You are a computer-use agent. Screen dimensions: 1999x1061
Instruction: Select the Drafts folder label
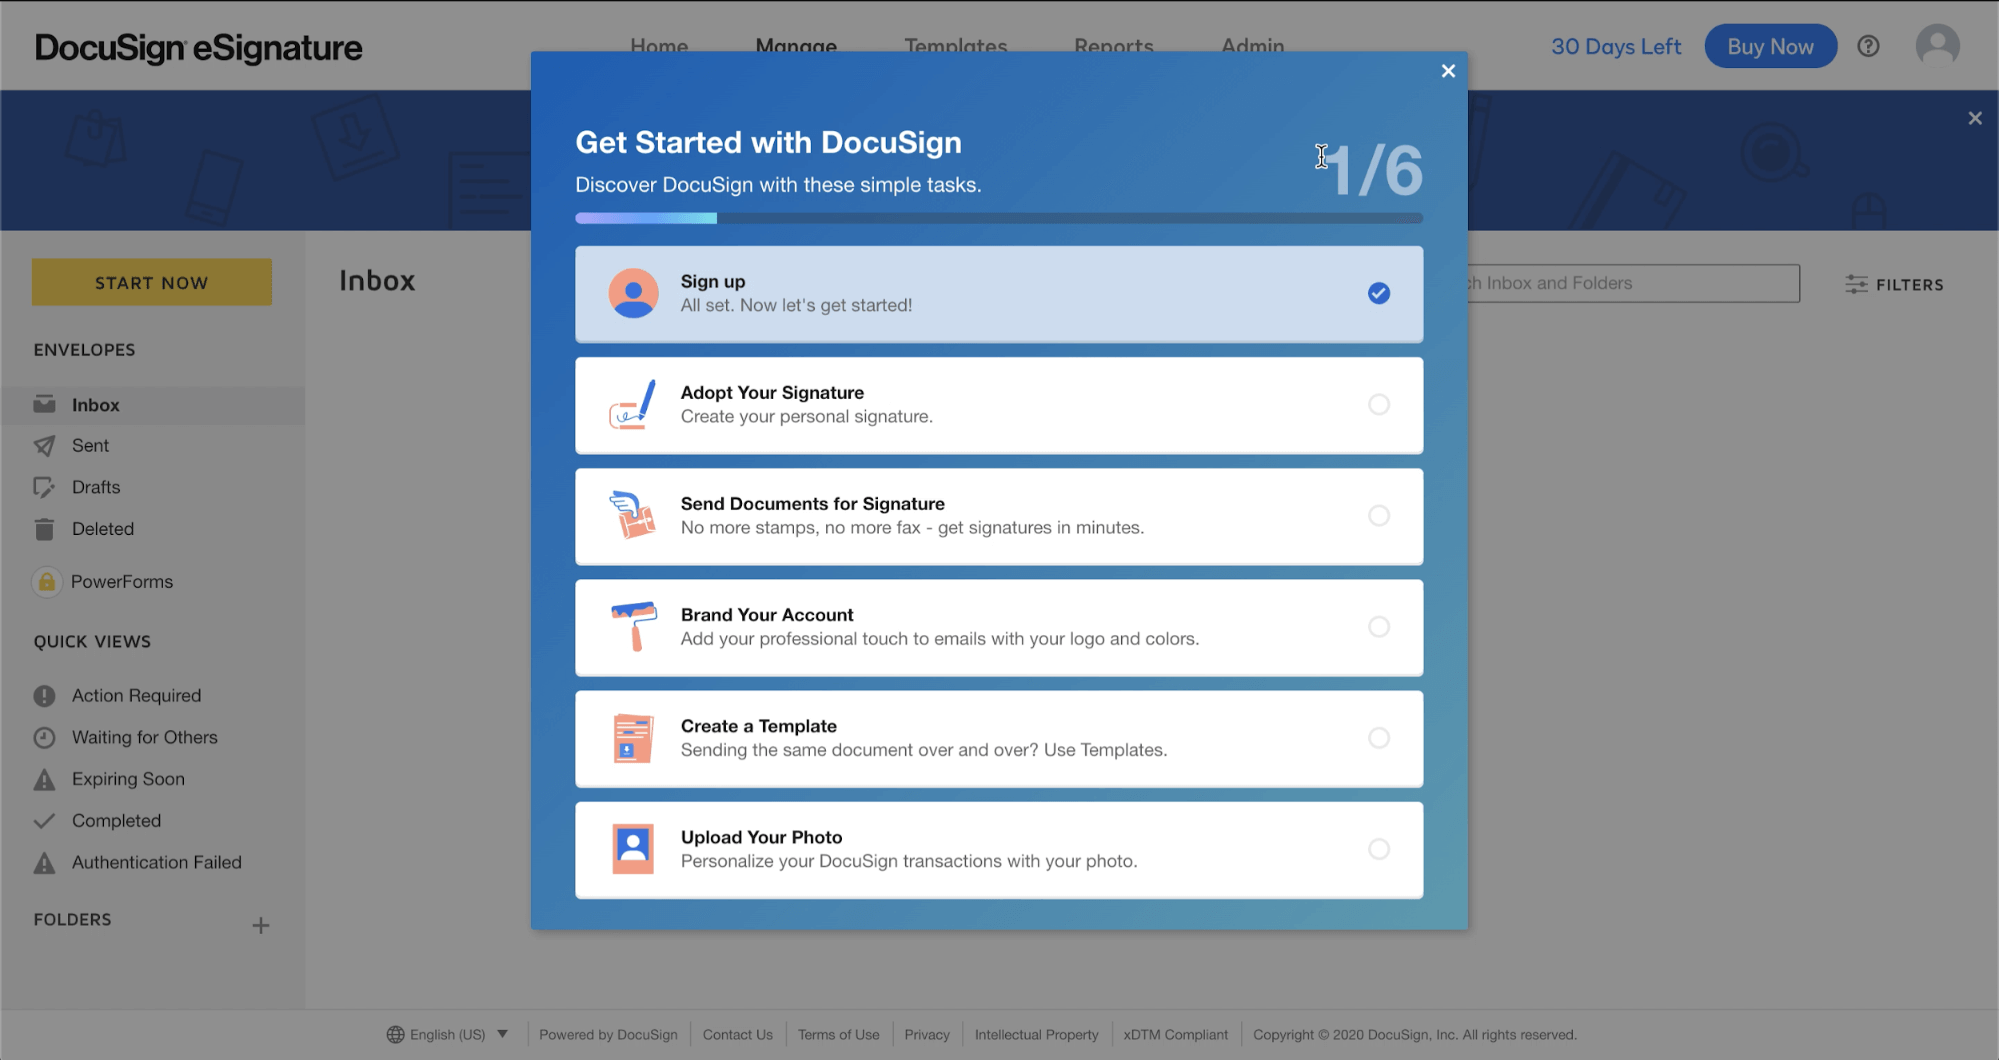pos(96,487)
